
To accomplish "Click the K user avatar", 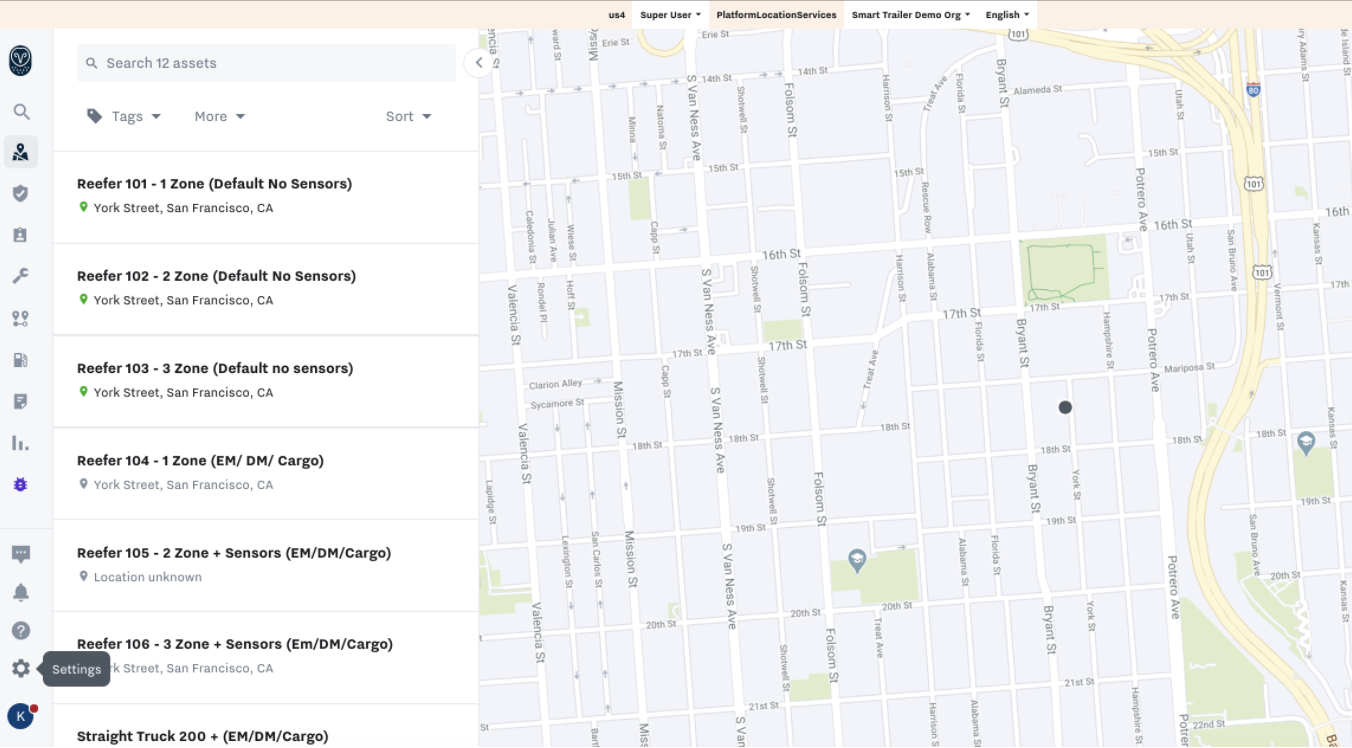I will pyautogui.click(x=21, y=717).
